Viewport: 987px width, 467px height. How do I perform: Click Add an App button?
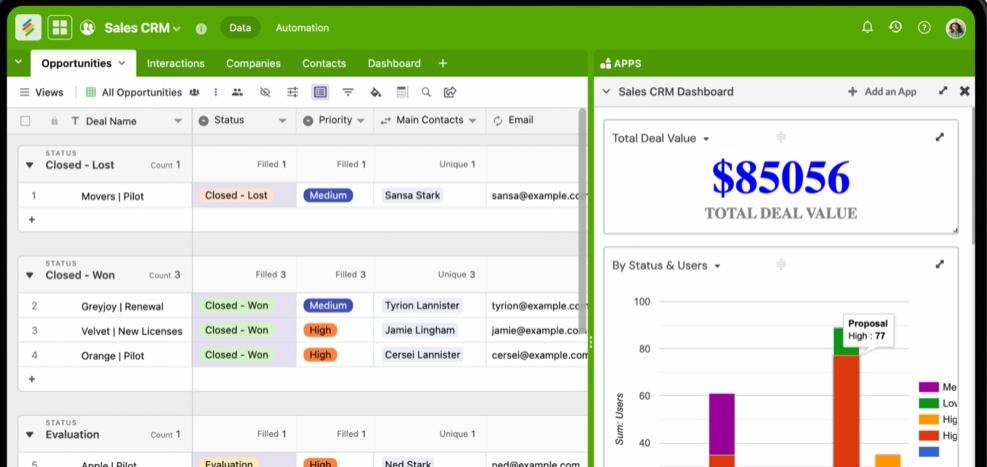882,91
